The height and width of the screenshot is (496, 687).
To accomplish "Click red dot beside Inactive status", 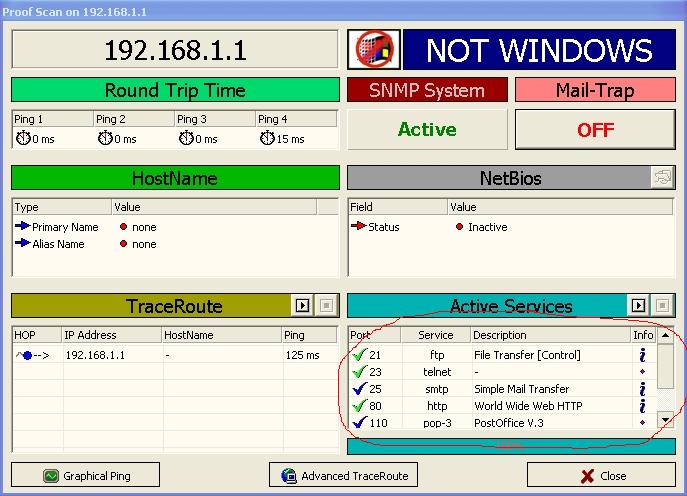I will point(459,227).
